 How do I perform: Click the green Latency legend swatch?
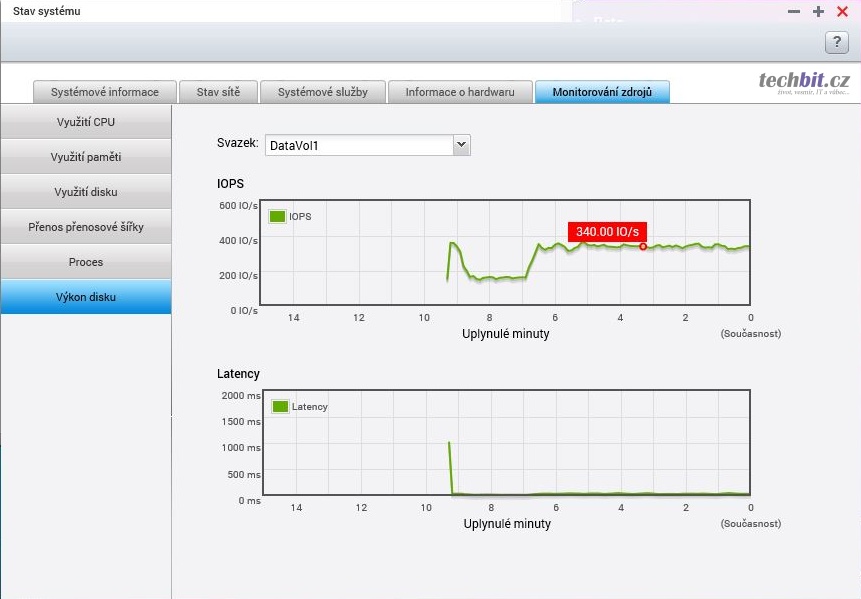point(280,407)
